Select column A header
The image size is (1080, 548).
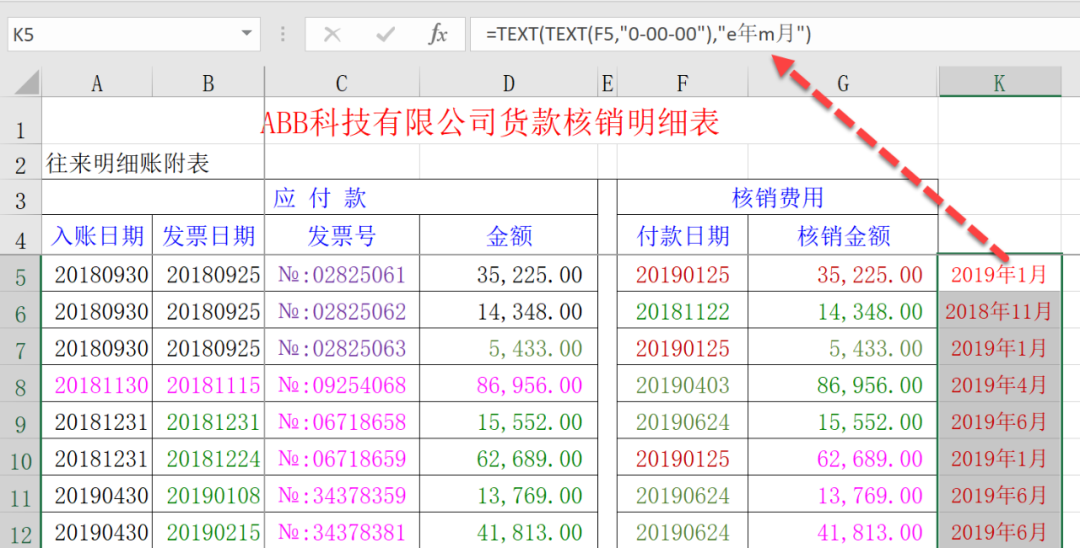pyautogui.click(x=97, y=83)
